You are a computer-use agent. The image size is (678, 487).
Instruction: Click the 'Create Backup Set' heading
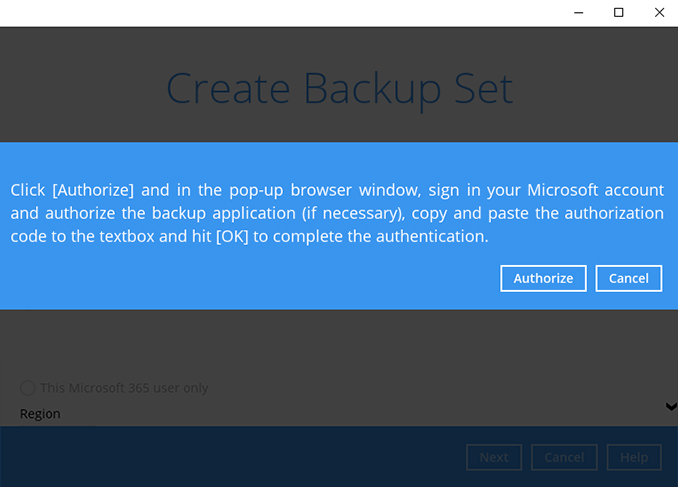(x=339, y=90)
